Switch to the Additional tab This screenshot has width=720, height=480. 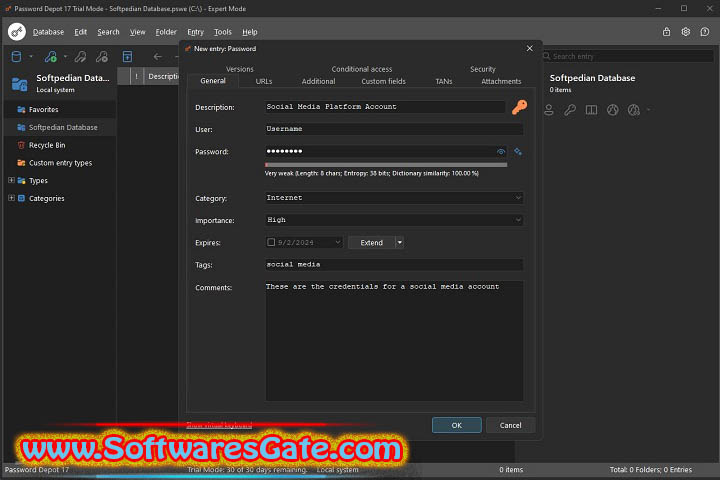(x=318, y=81)
